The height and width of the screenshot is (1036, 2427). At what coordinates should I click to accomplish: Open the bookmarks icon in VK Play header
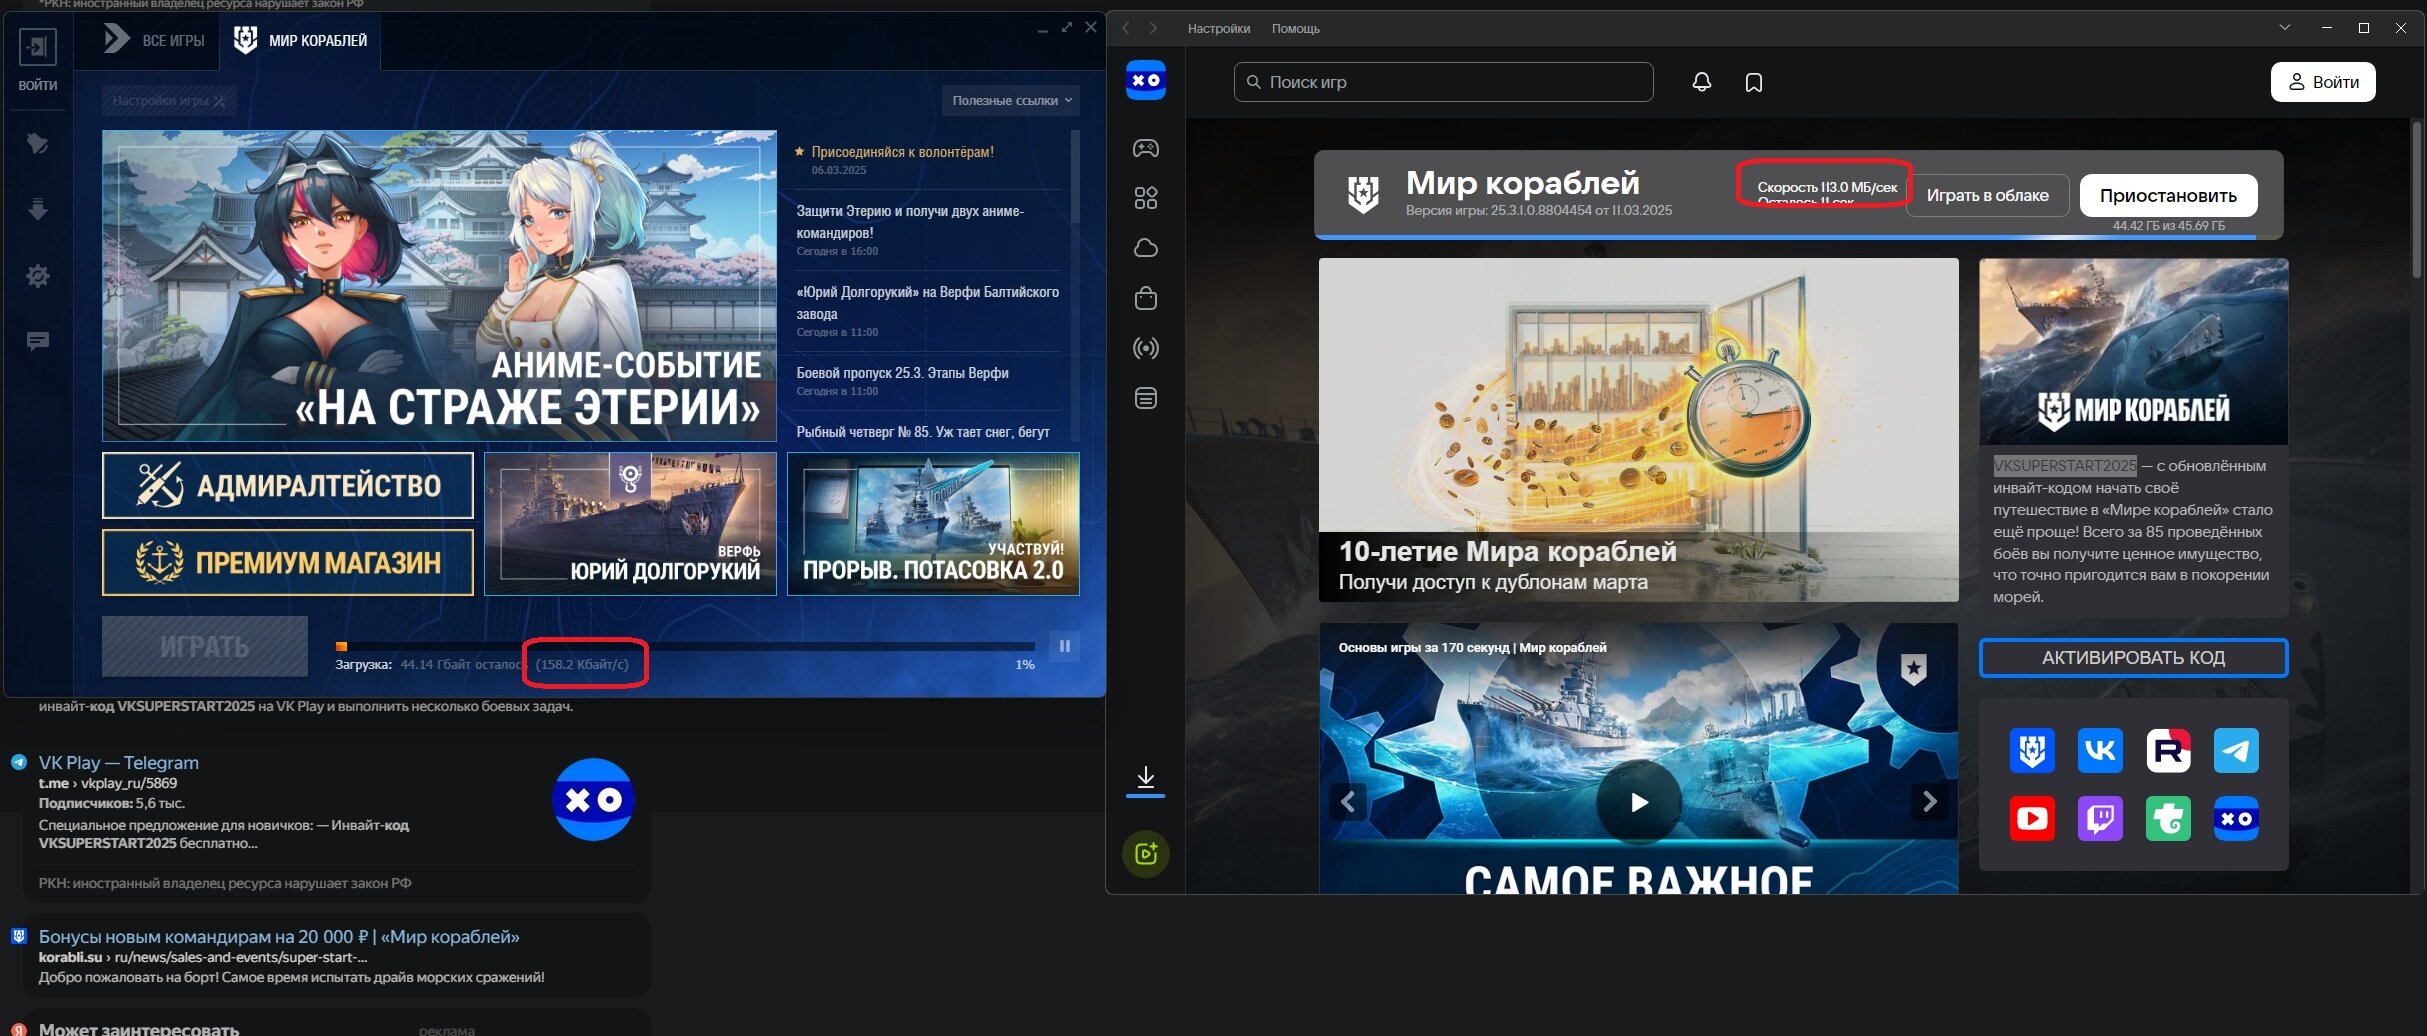pos(1754,82)
